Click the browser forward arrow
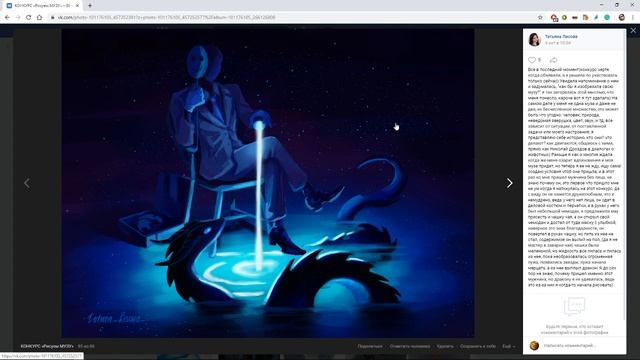640x360 pixels. pyautogui.click(x=18, y=18)
